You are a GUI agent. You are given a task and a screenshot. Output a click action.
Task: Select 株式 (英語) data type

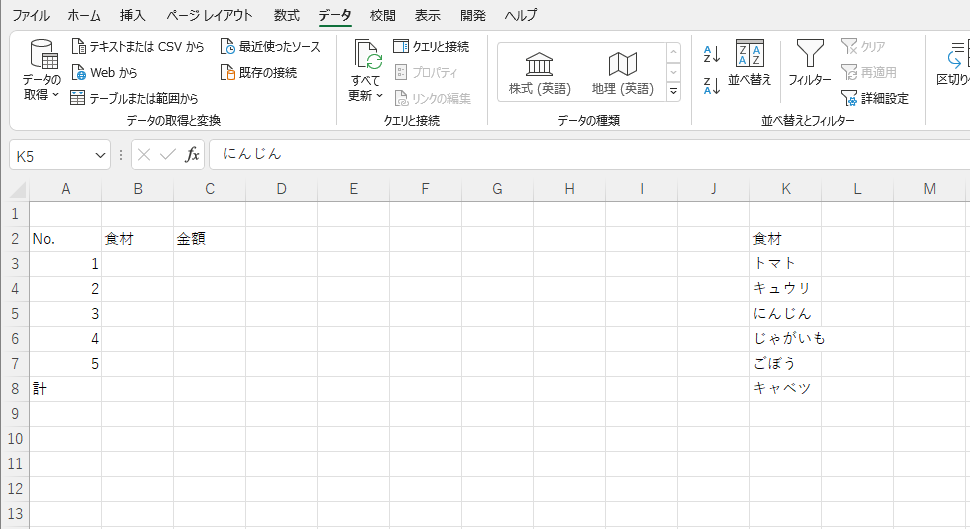539,73
